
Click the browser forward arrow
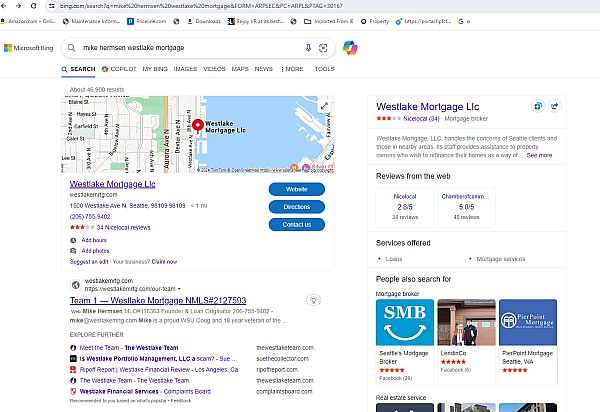tap(18, 6)
